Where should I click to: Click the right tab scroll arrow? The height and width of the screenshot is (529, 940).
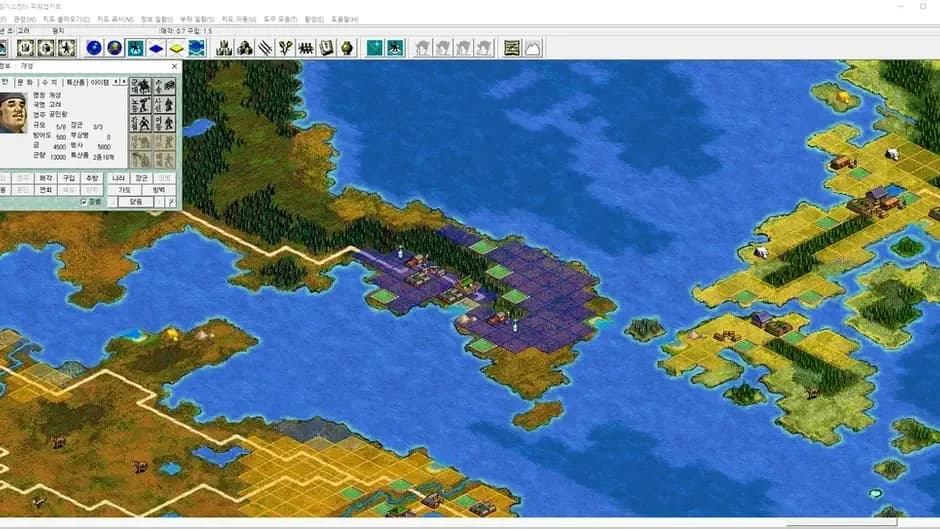pos(123,82)
